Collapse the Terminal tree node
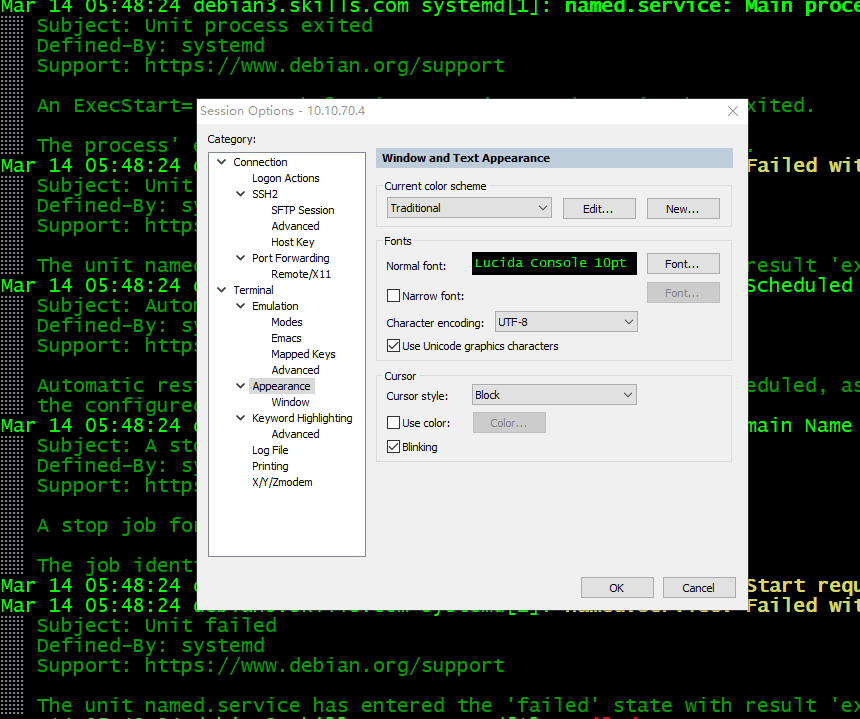Screen dimensions: 860x719 (222, 290)
